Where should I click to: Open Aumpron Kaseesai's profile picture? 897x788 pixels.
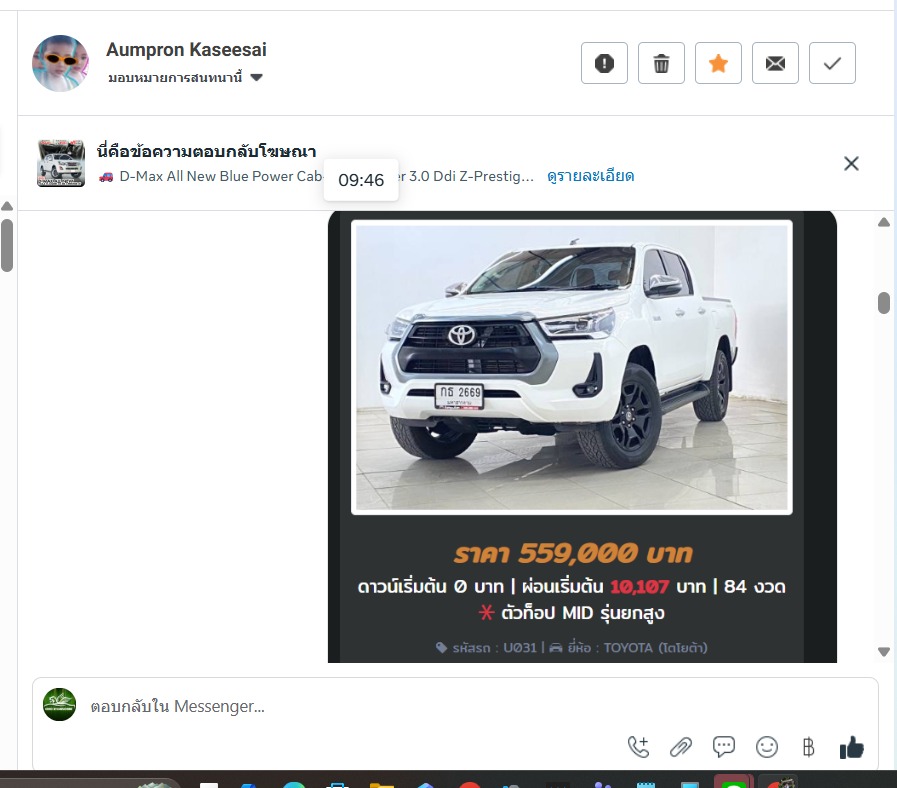pyautogui.click(x=61, y=63)
